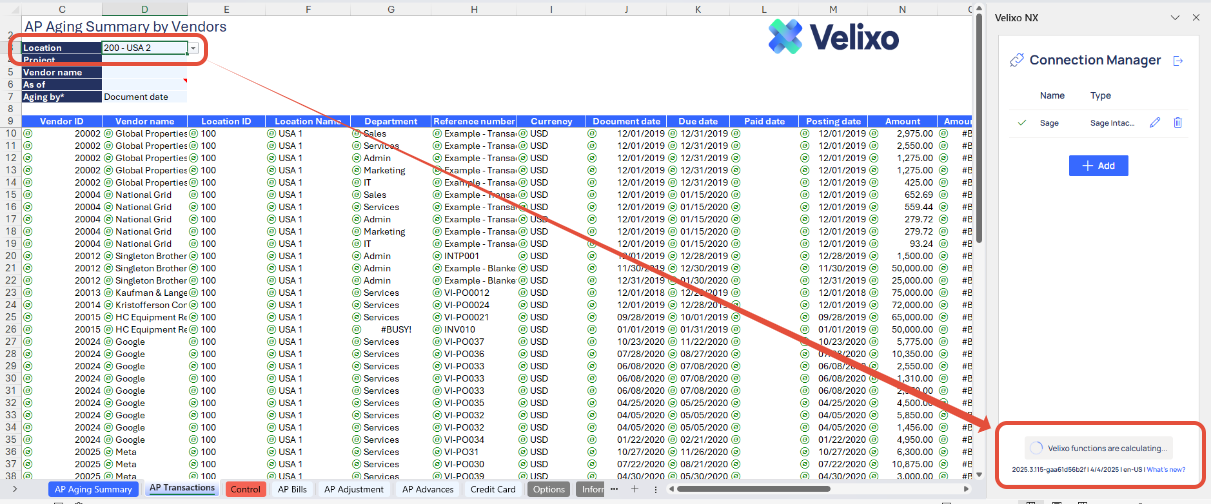1211x504 pixels.
Task: Click the Amount 2,975.00 cell
Action: pyautogui.click(x=903, y=133)
